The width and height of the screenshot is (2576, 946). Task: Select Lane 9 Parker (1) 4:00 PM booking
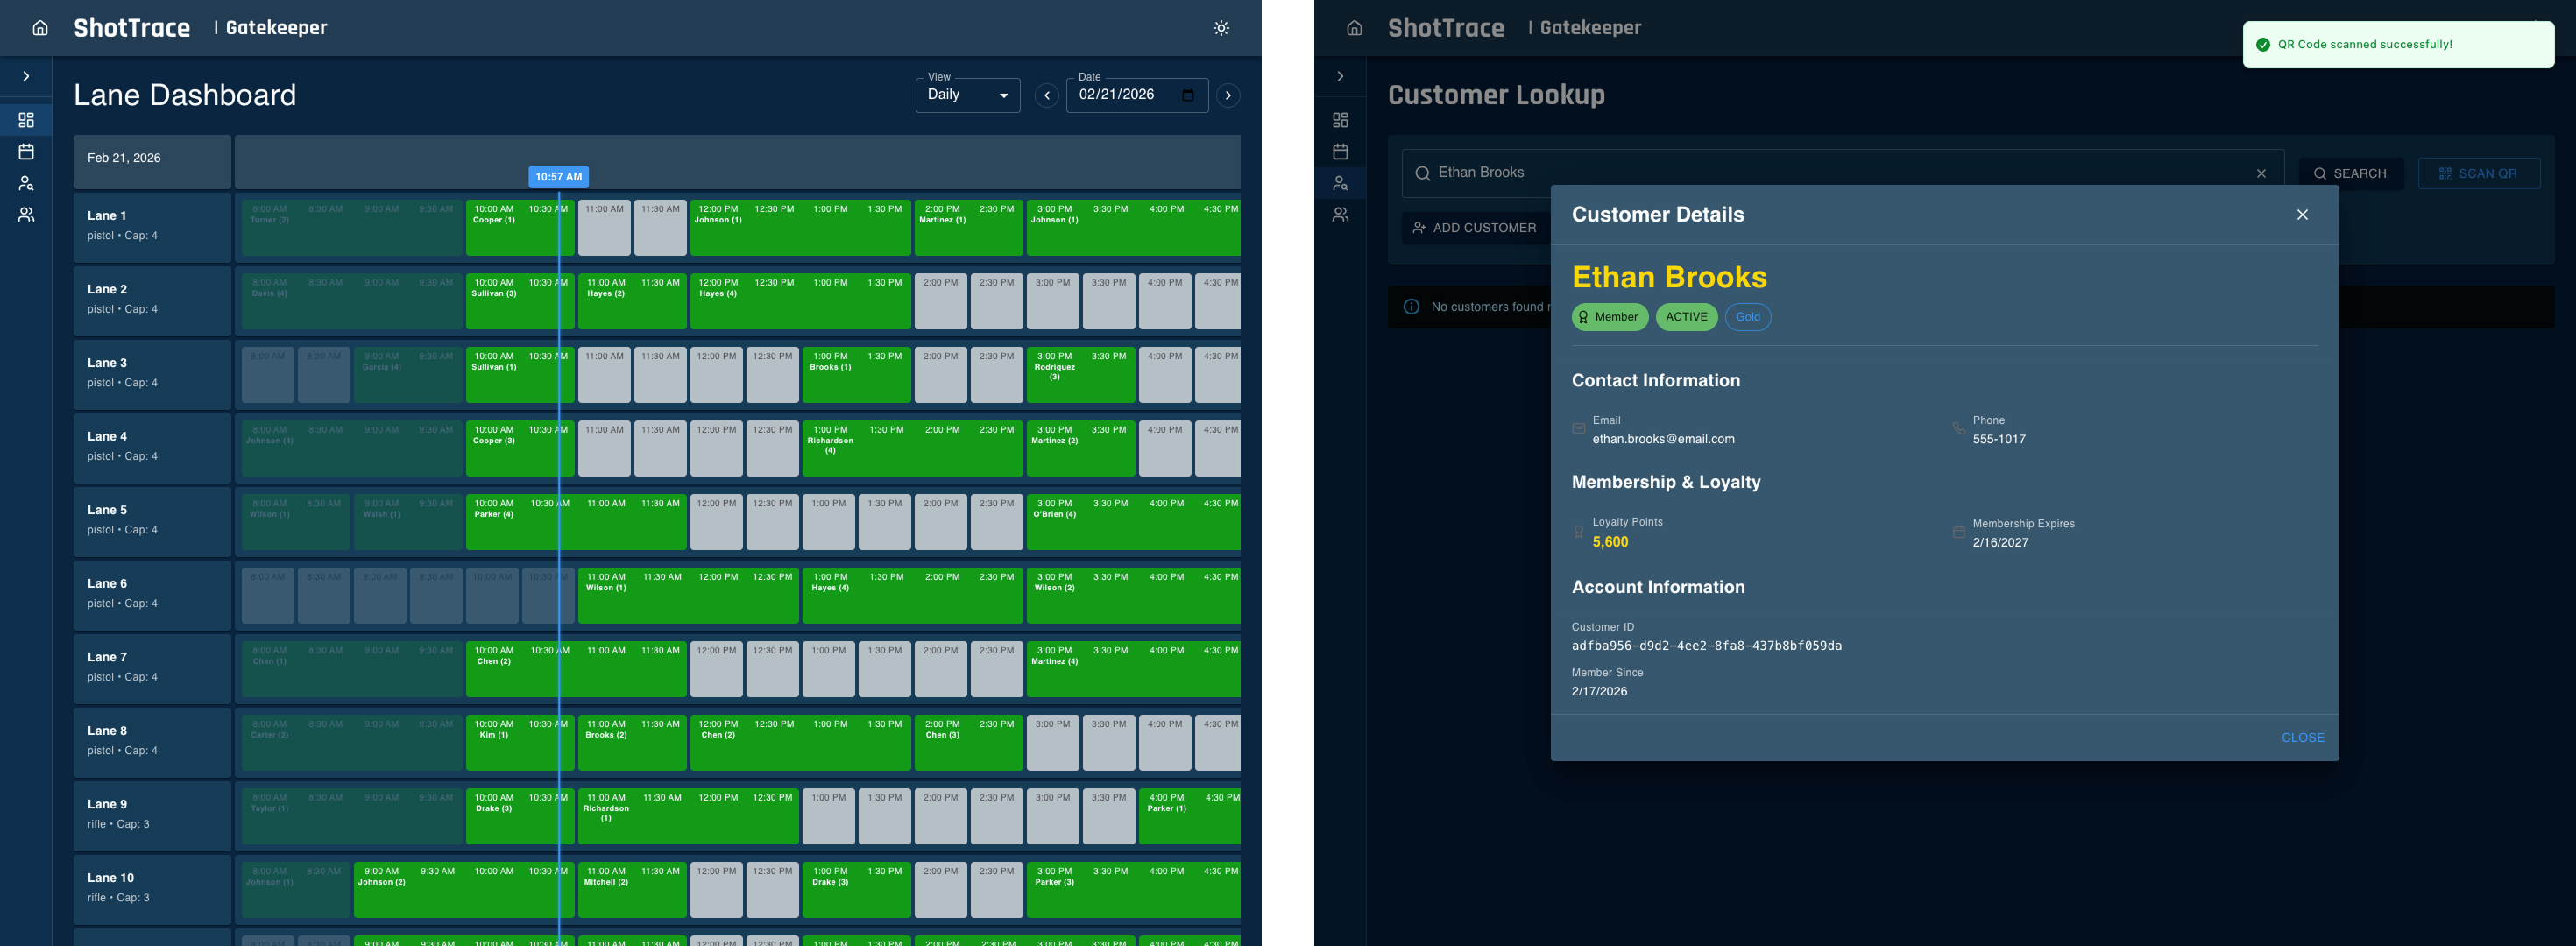point(1189,816)
